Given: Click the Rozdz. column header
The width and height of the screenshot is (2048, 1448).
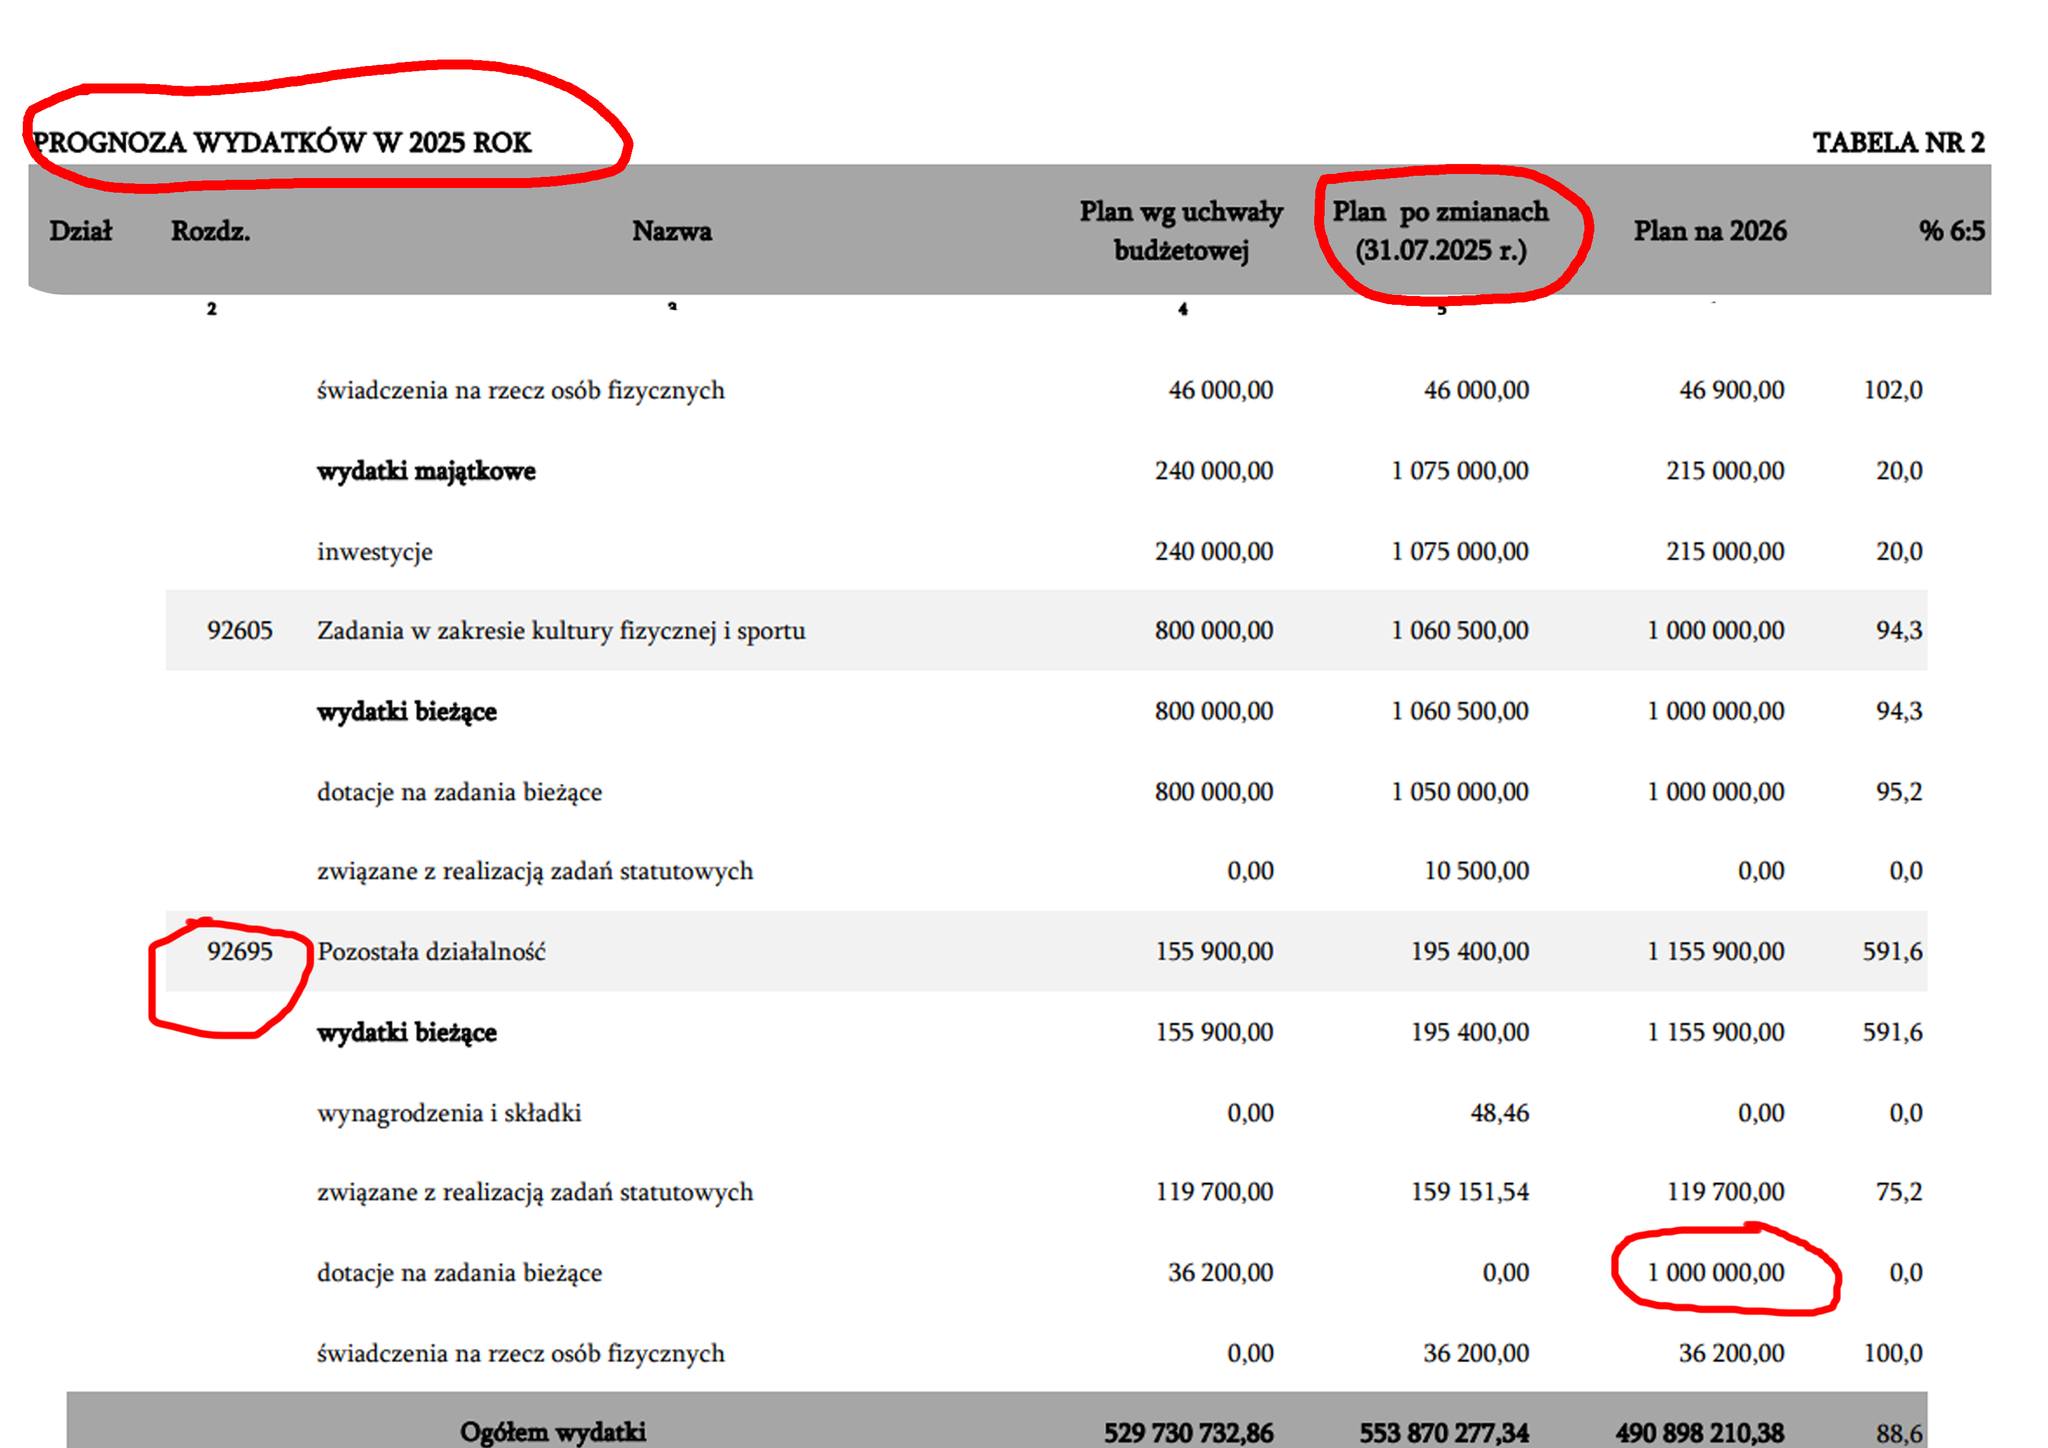Looking at the screenshot, I should click(210, 231).
